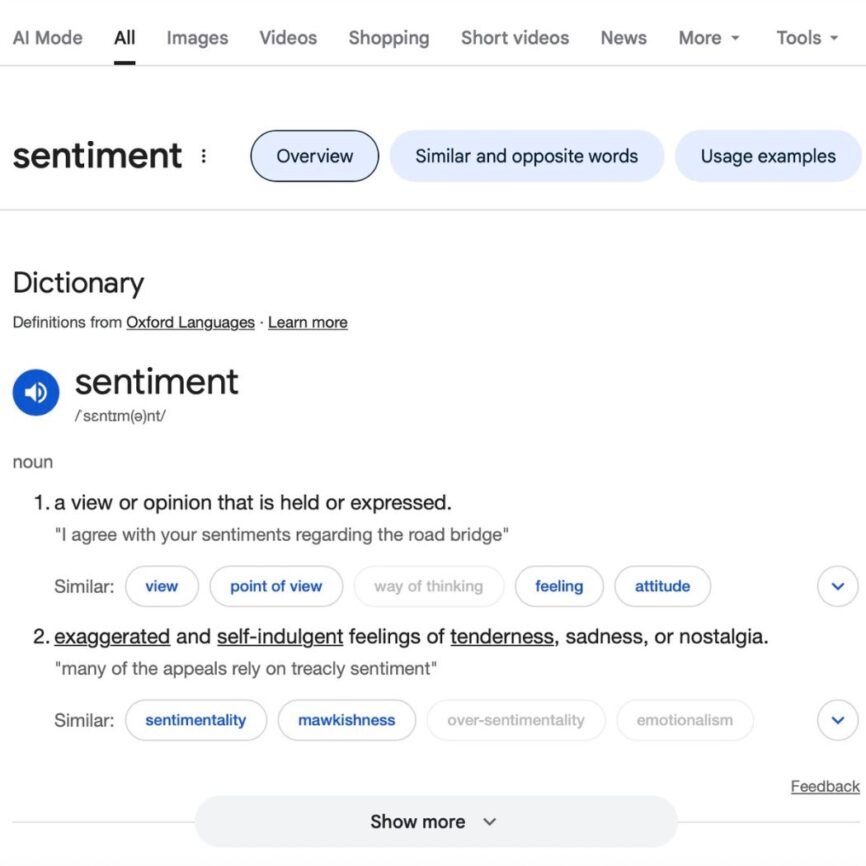The image size is (866, 866).
Task: Follow the underlined 'self-indulgent' word link
Action: click(280, 636)
